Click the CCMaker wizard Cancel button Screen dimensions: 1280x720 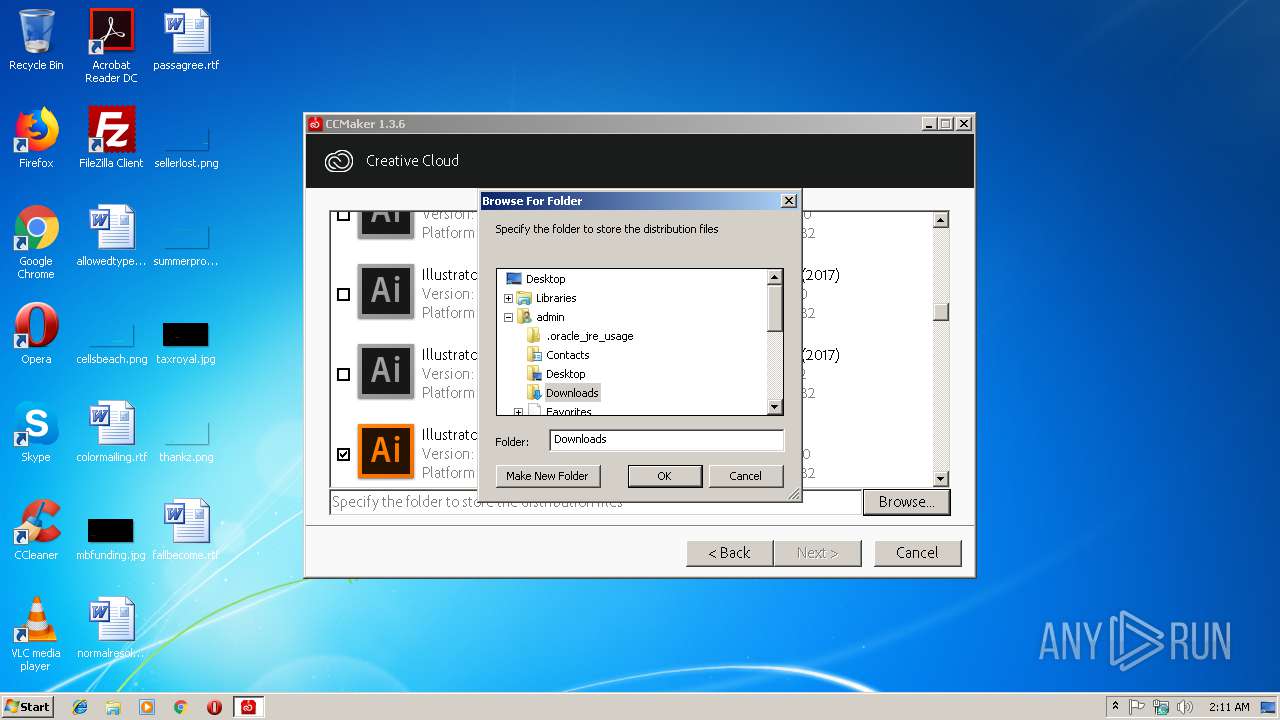917,553
